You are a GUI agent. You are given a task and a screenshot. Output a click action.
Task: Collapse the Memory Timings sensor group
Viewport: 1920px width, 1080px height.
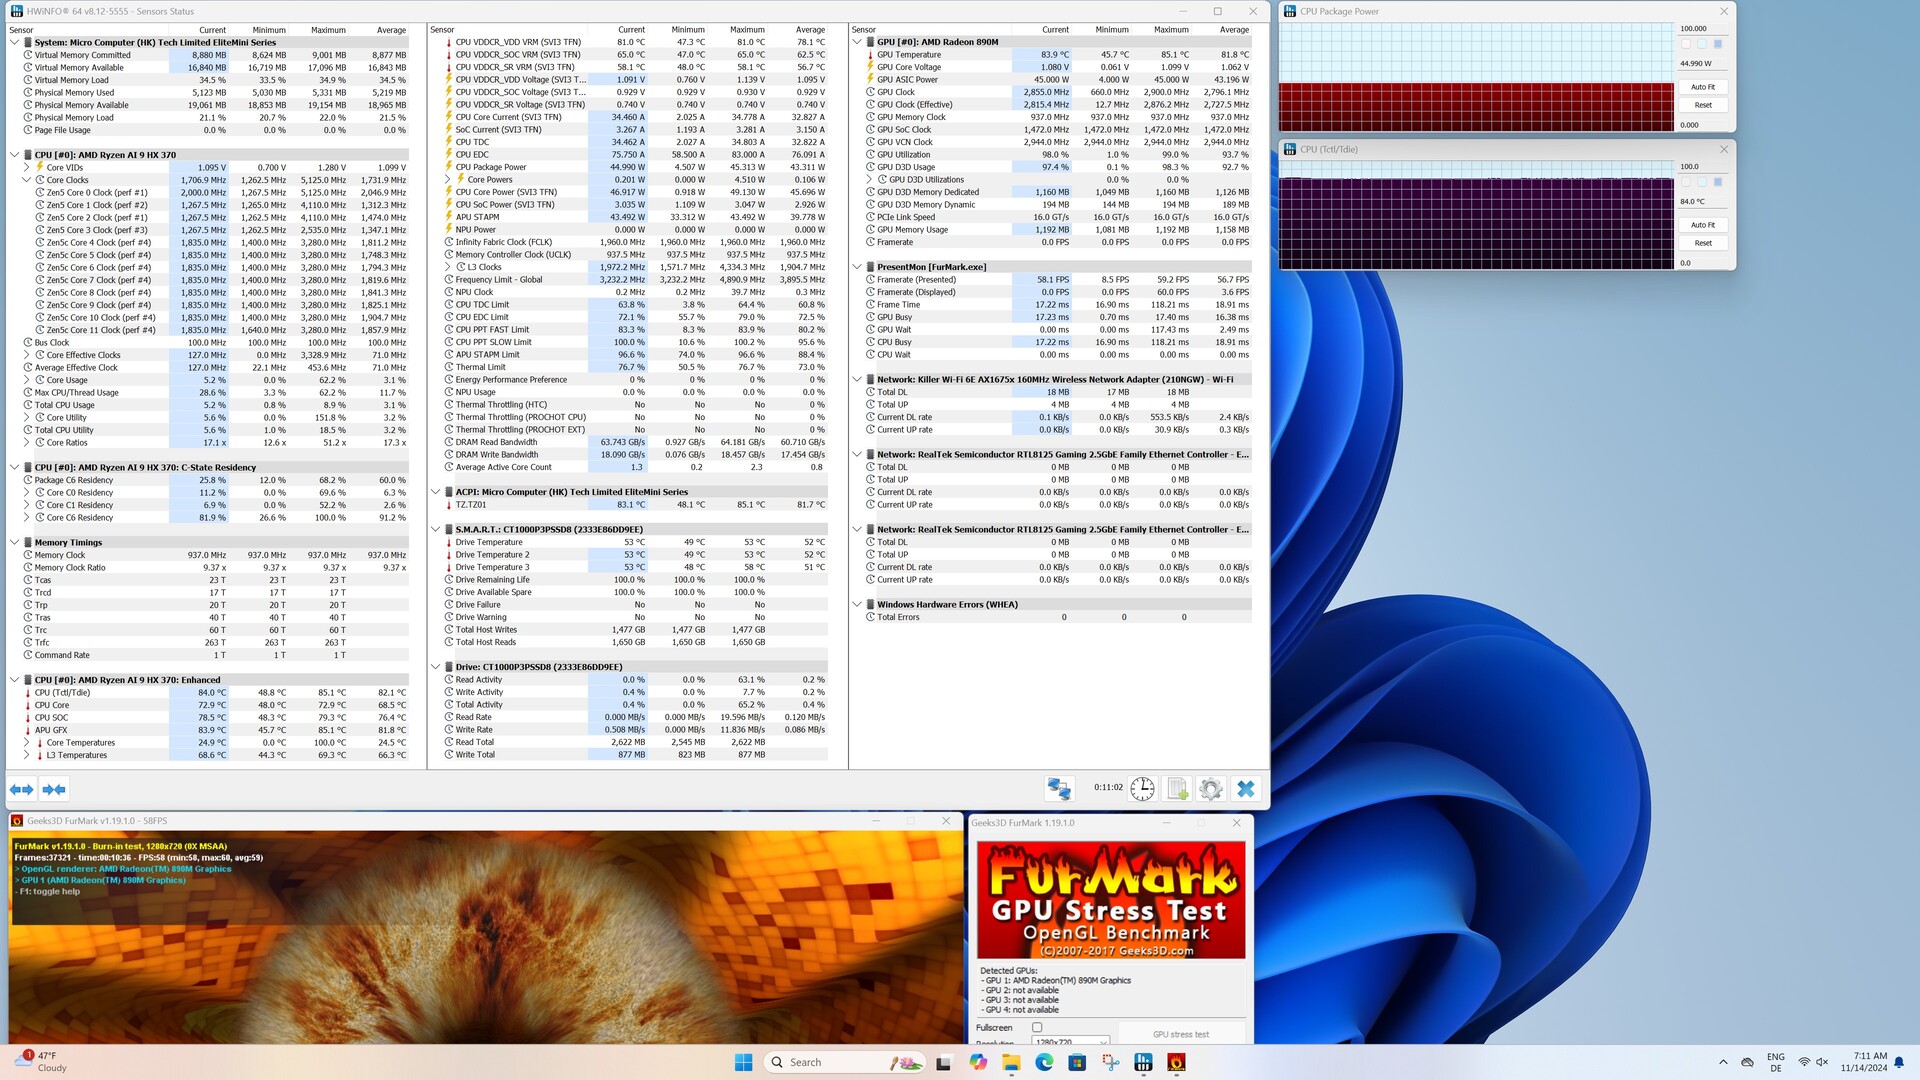pyautogui.click(x=14, y=542)
